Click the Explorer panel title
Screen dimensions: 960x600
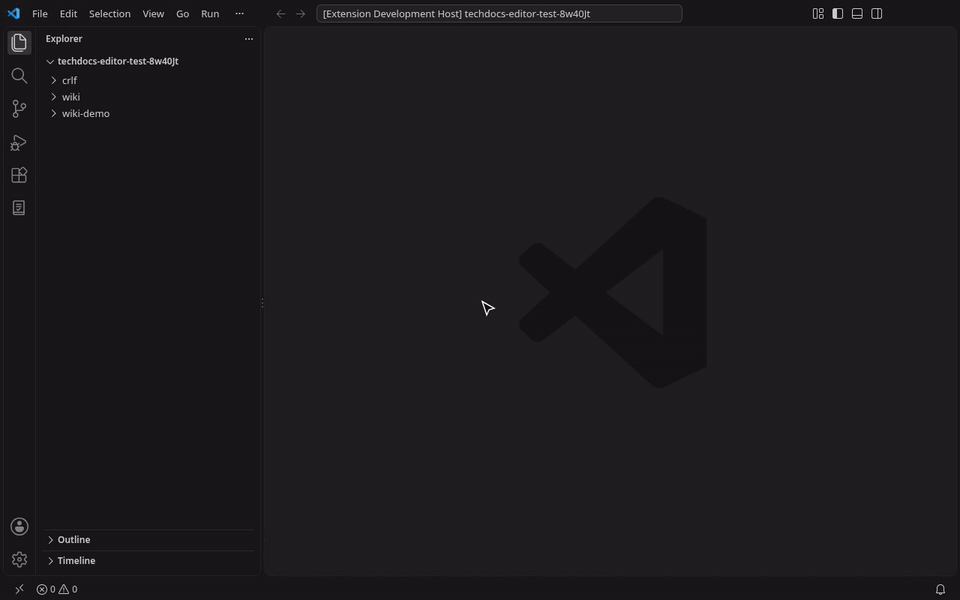(64, 39)
